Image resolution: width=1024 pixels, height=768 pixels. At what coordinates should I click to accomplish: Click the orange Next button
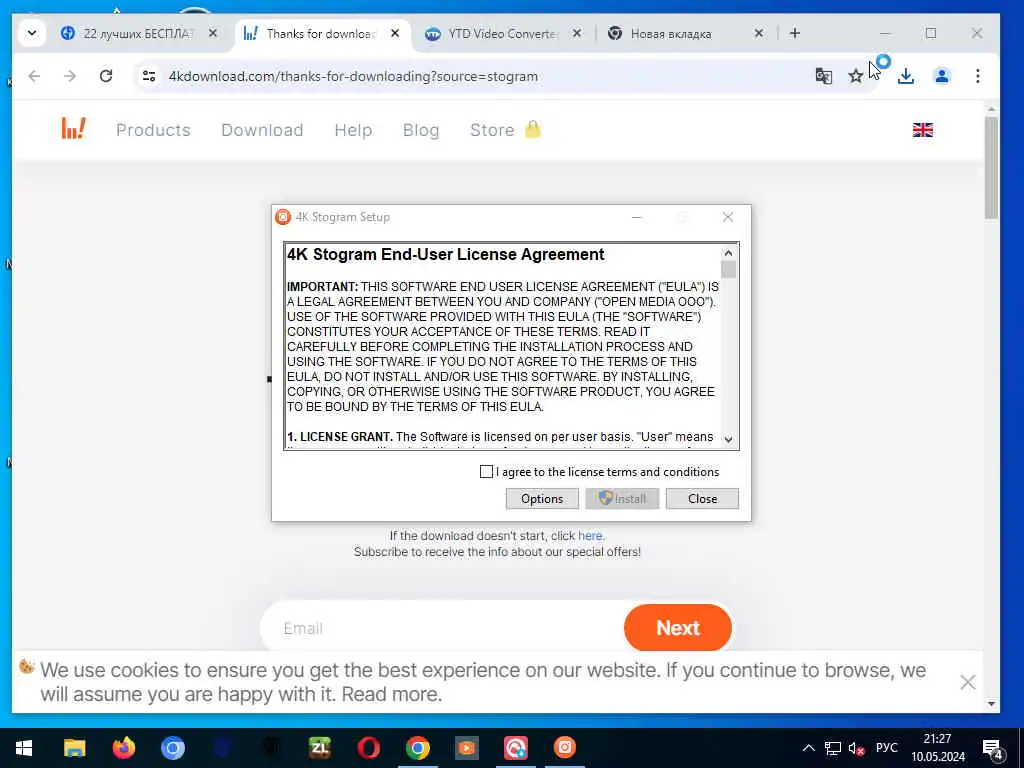(677, 627)
